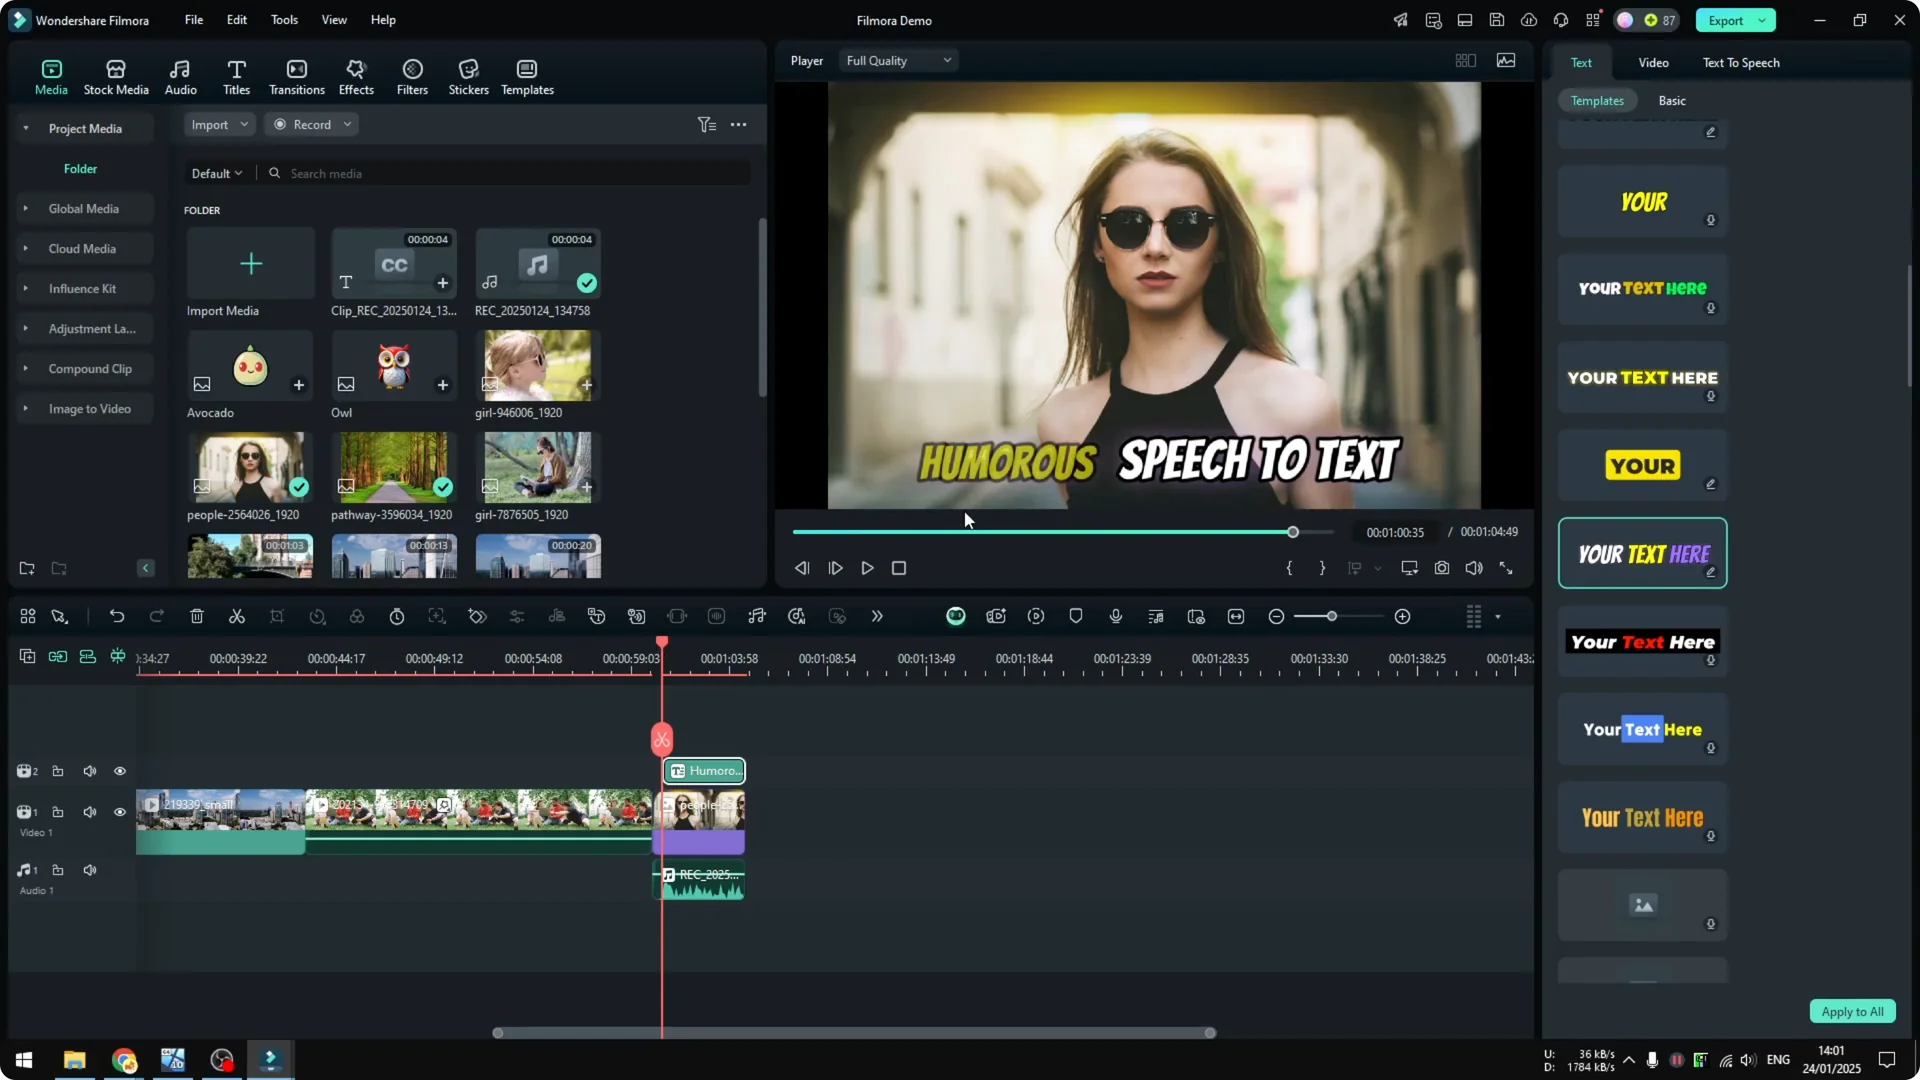Select the Folder item under Project Media

click(x=80, y=169)
